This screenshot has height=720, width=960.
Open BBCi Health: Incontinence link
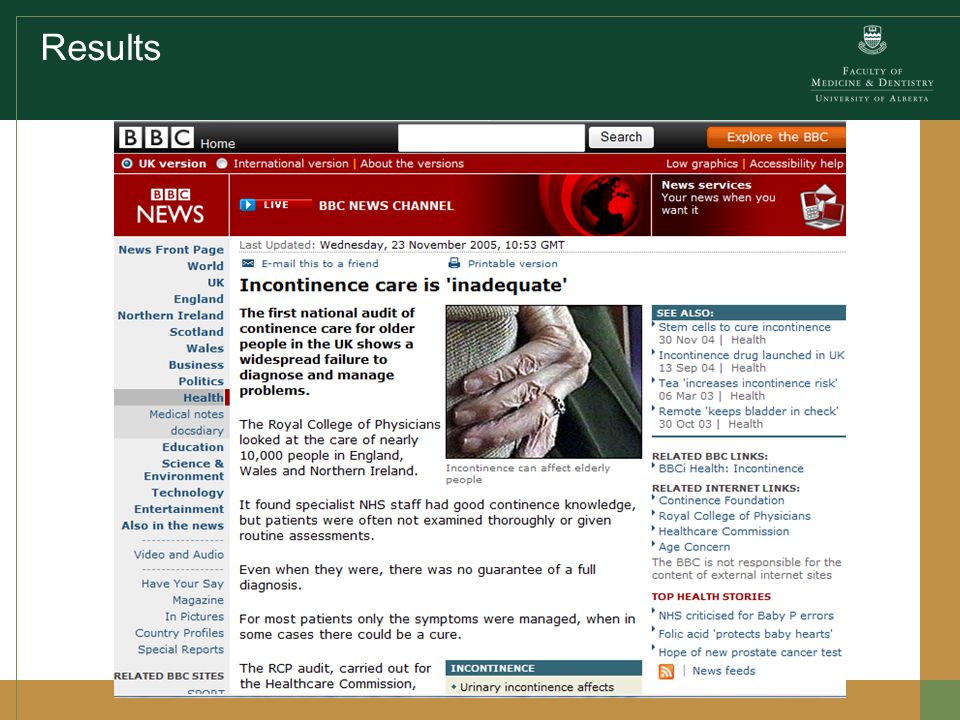pyautogui.click(x=731, y=469)
